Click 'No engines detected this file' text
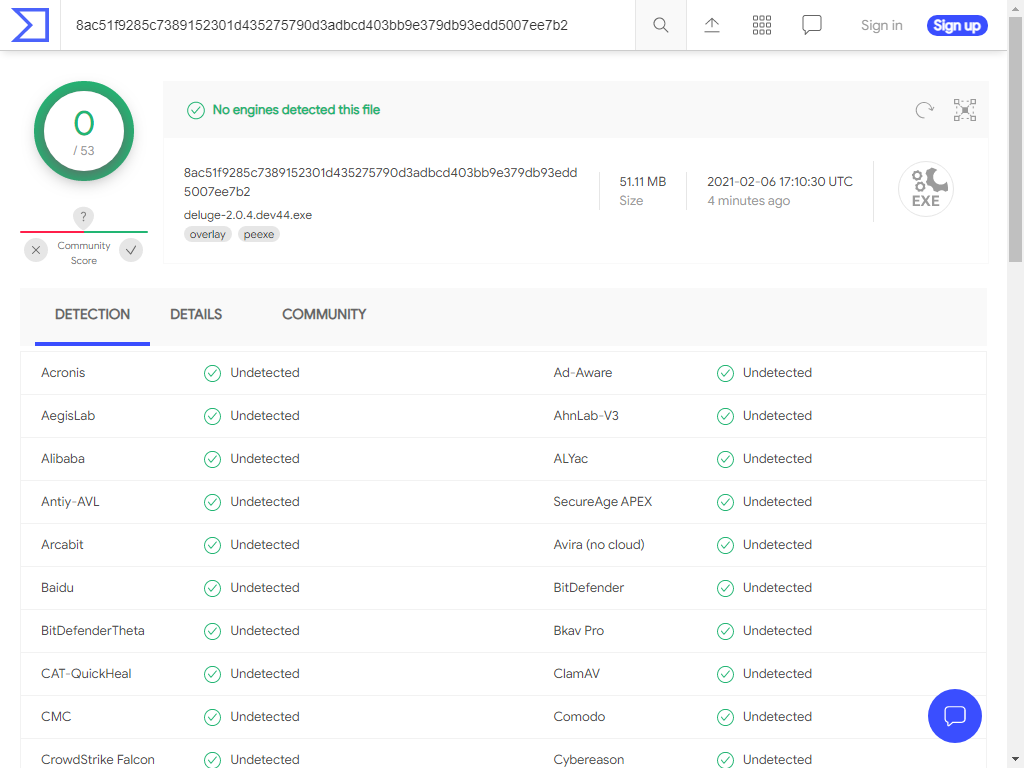 (x=296, y=110)
